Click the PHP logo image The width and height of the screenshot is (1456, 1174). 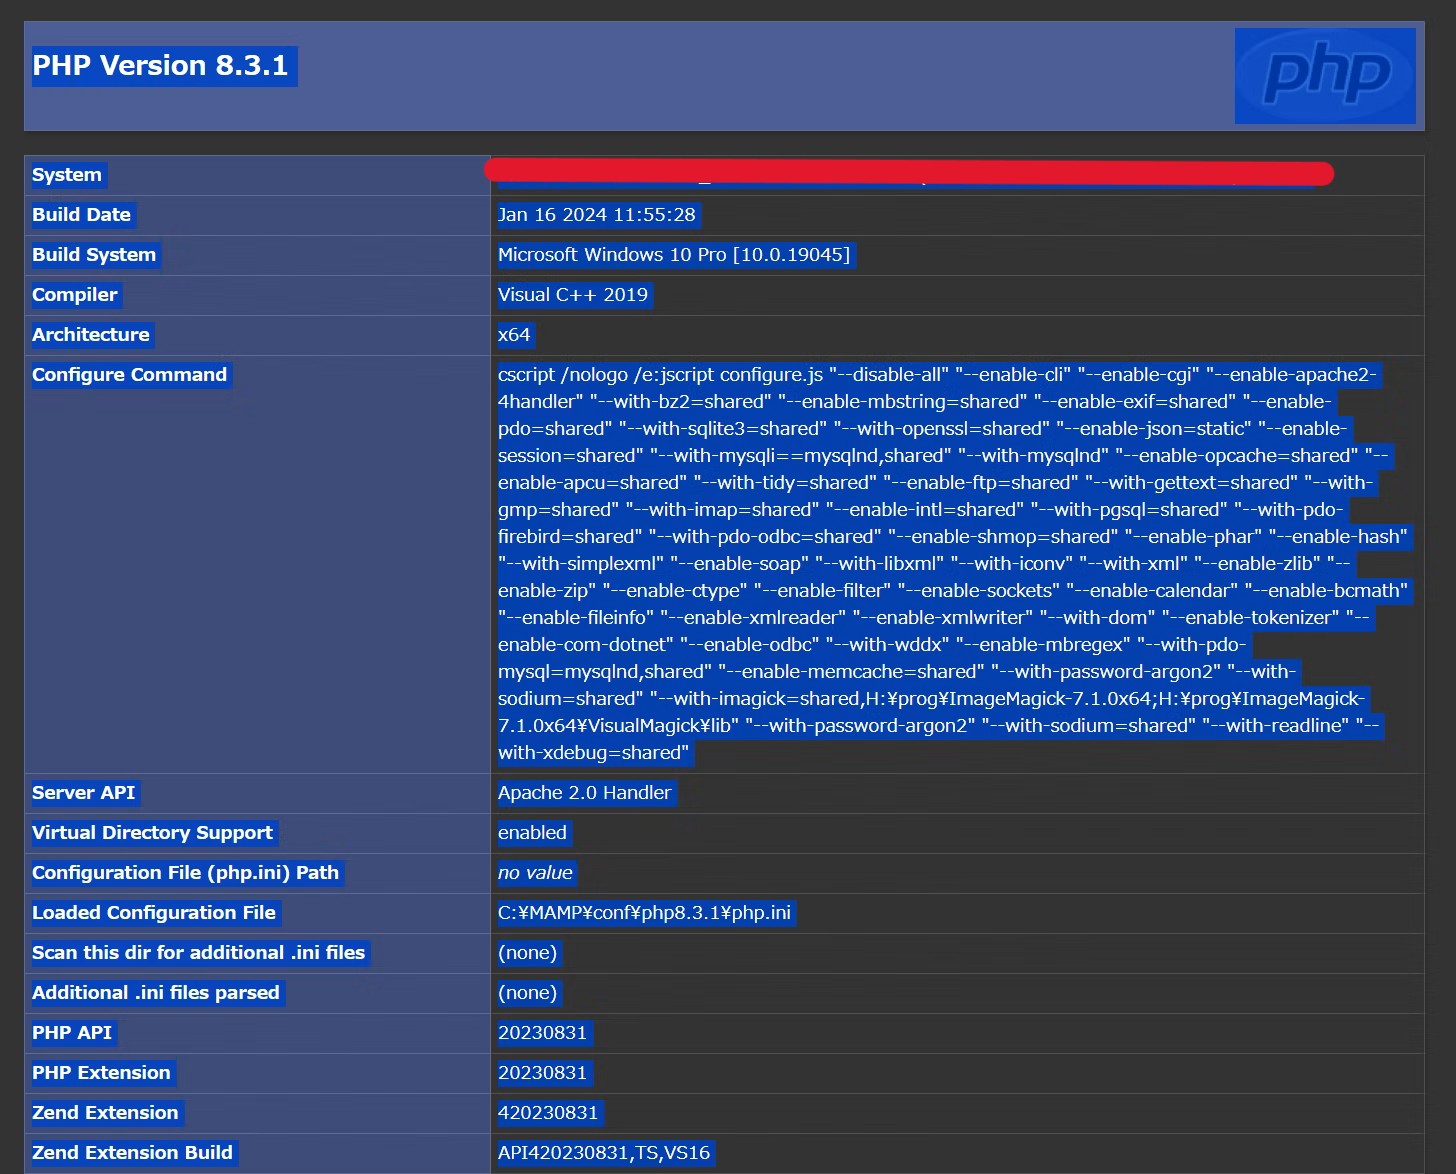(1325, 76)
